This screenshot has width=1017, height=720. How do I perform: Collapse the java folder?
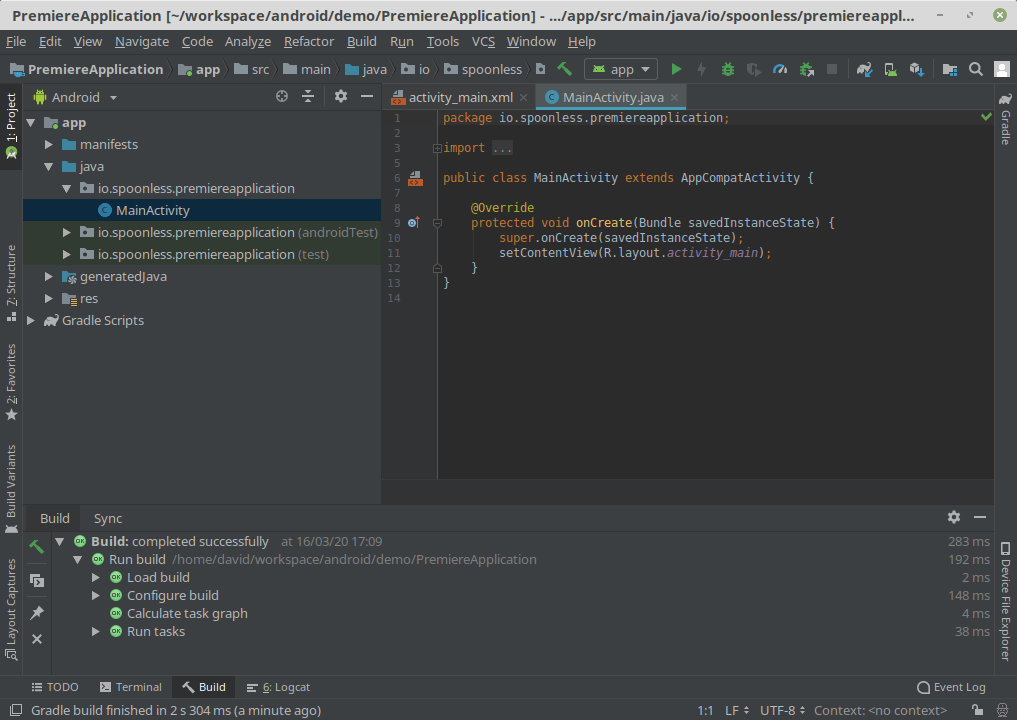tap(49, 167)
